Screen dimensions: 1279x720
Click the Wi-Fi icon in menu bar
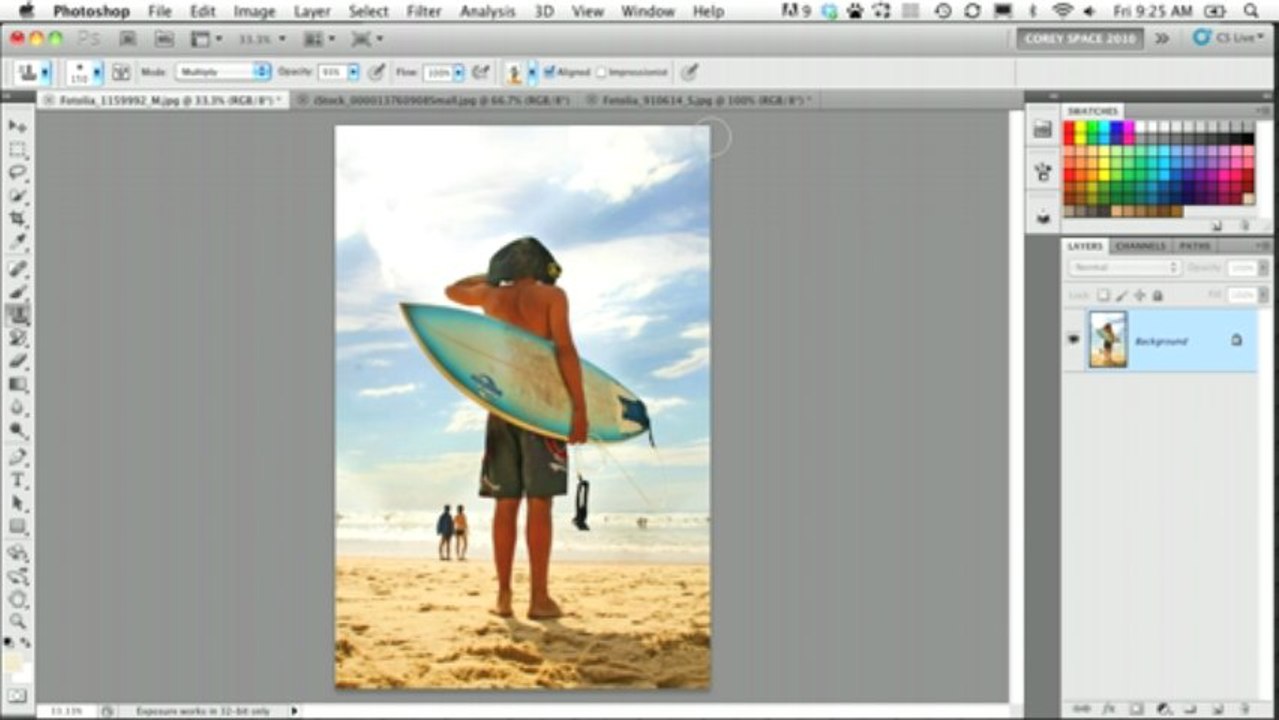pos(1062,11)
